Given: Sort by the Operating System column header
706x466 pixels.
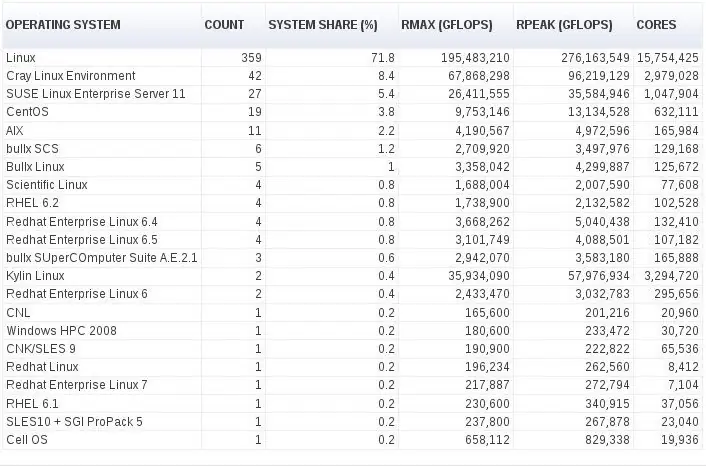Looking at the screenshot, I should [63, 25].
